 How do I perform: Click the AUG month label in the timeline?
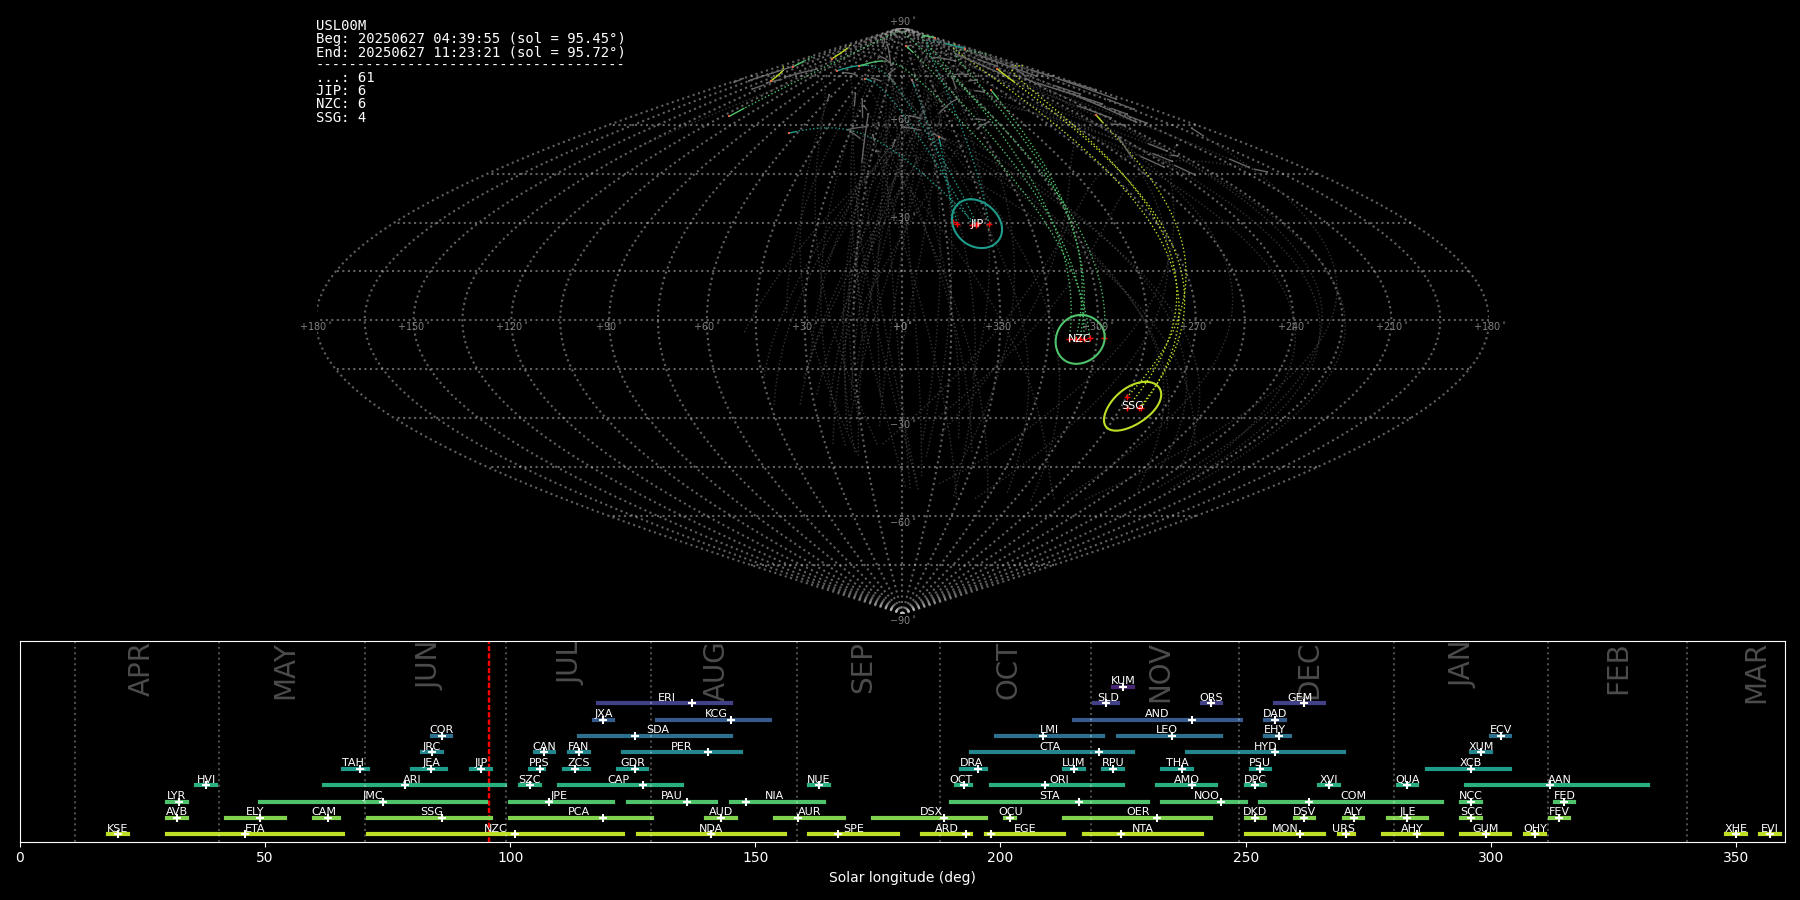(714, 673)
